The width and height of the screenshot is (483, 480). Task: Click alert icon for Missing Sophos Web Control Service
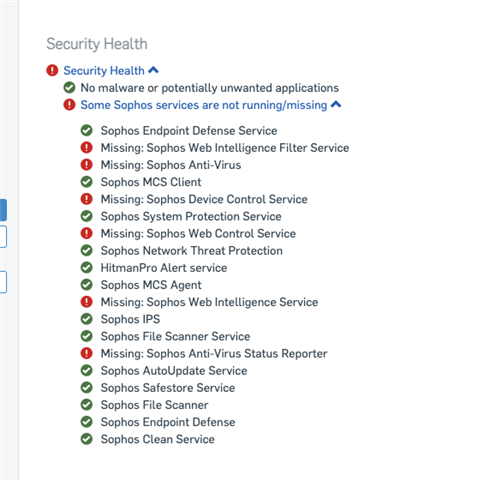tap(87, 233)
